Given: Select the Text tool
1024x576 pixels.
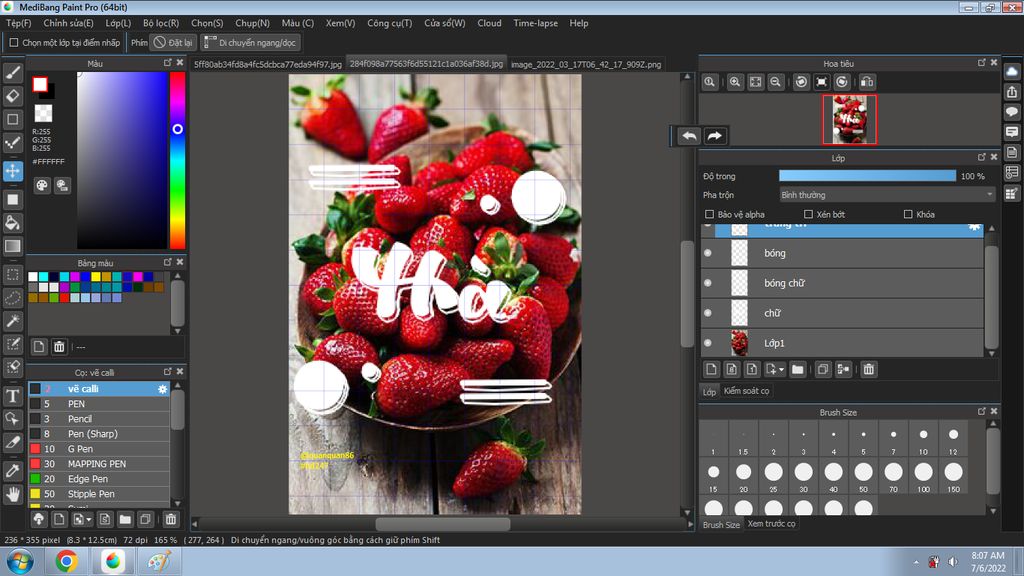Looking at the screenshot, I should [13, 396].
